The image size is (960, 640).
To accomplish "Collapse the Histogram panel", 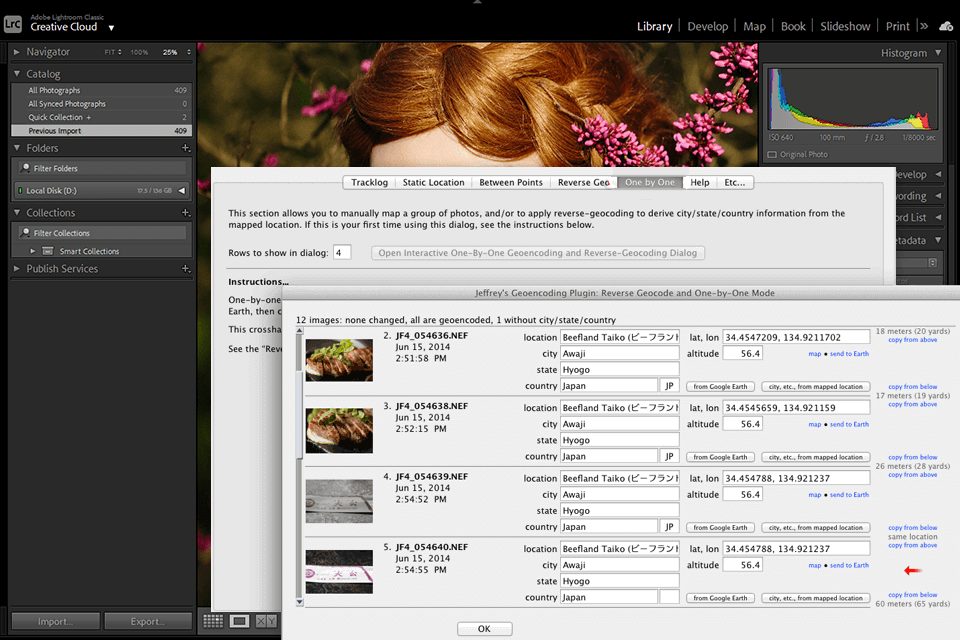I will pyautogui.click(x=938, y=53).
